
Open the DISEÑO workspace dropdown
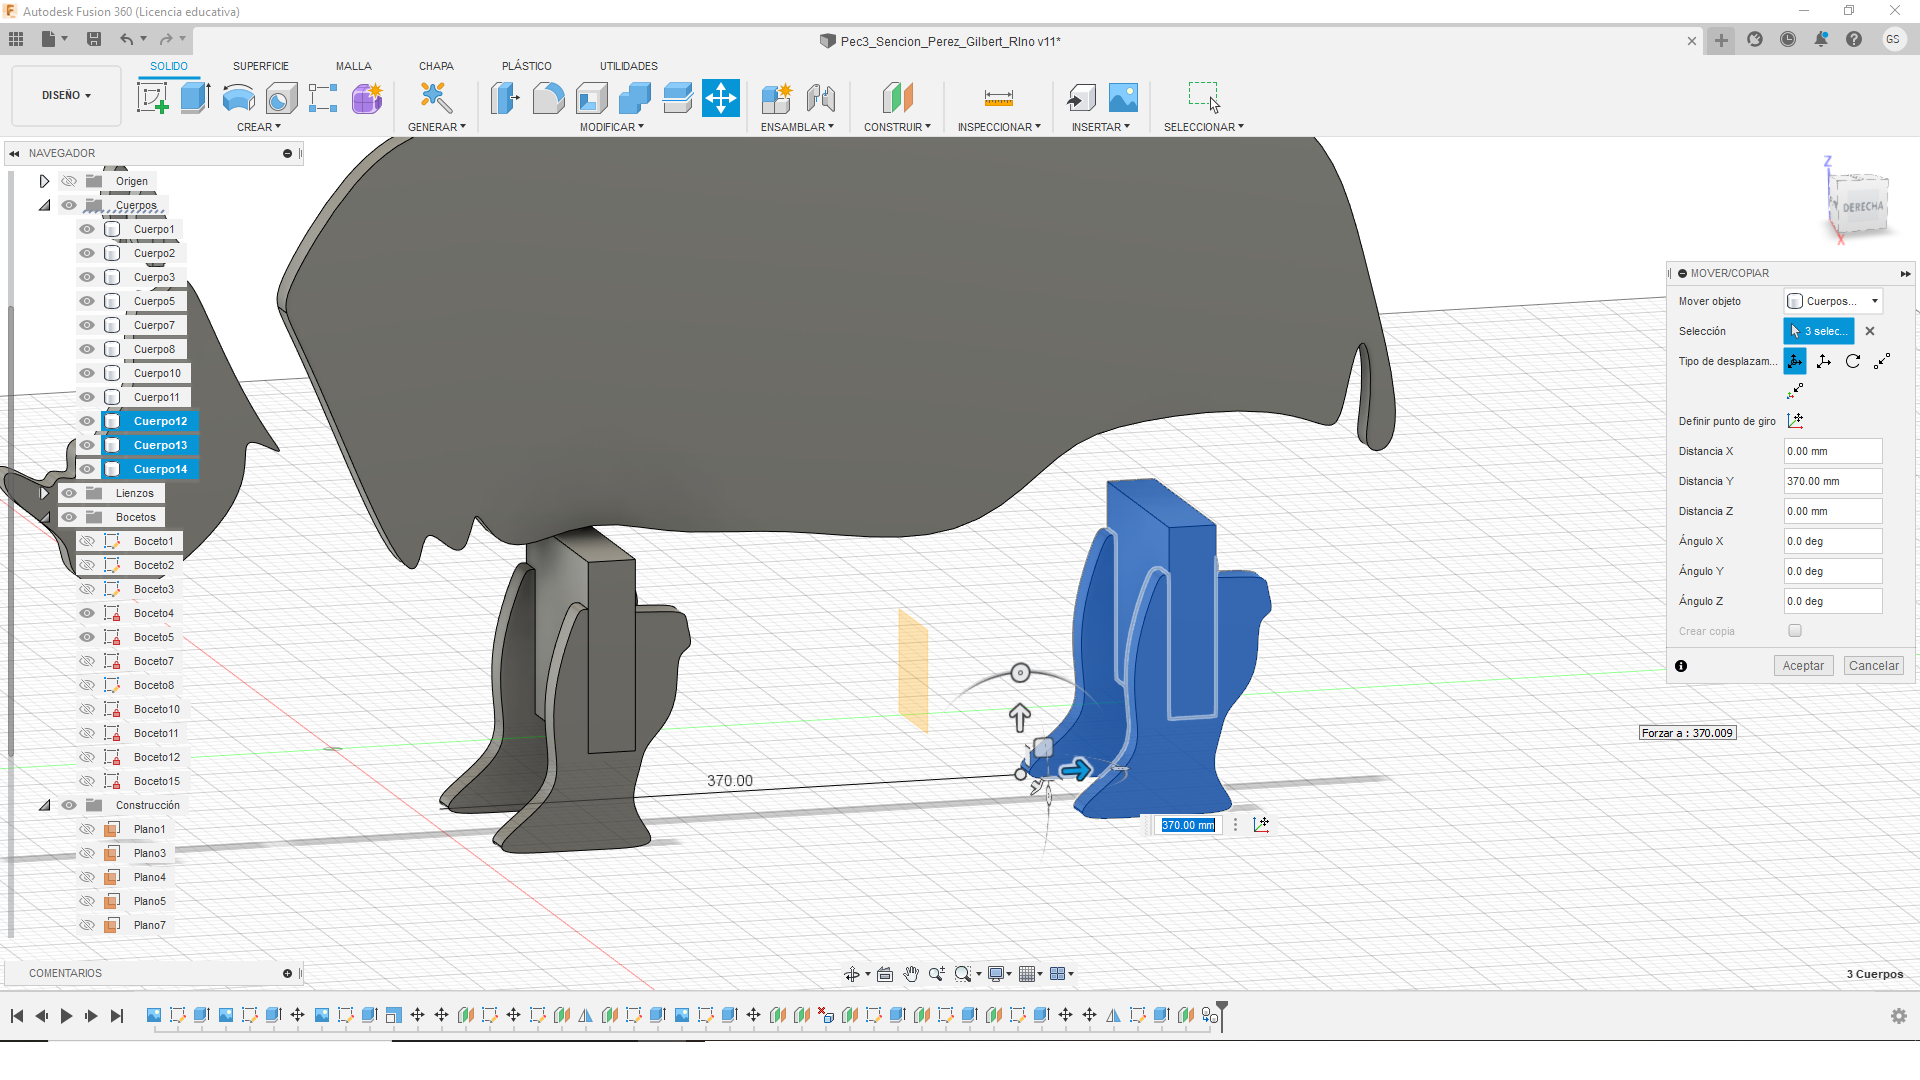pos(66,96)
